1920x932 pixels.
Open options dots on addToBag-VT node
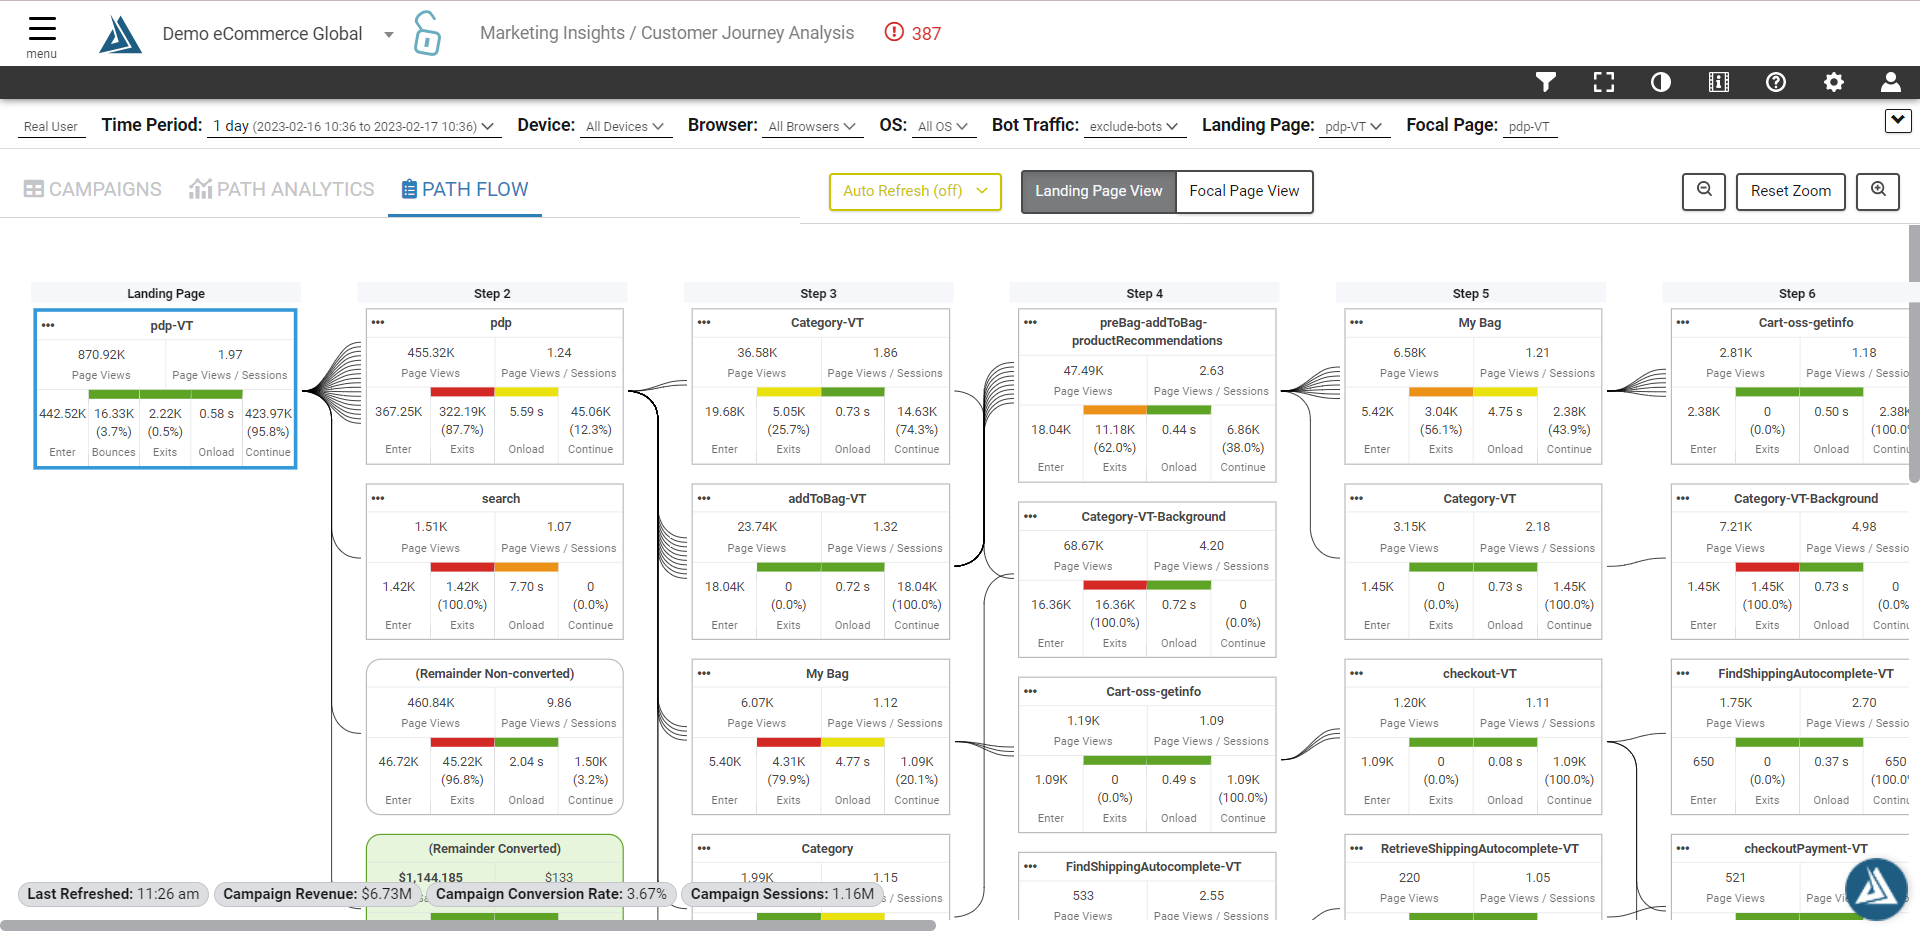click(x=704, y=498)
